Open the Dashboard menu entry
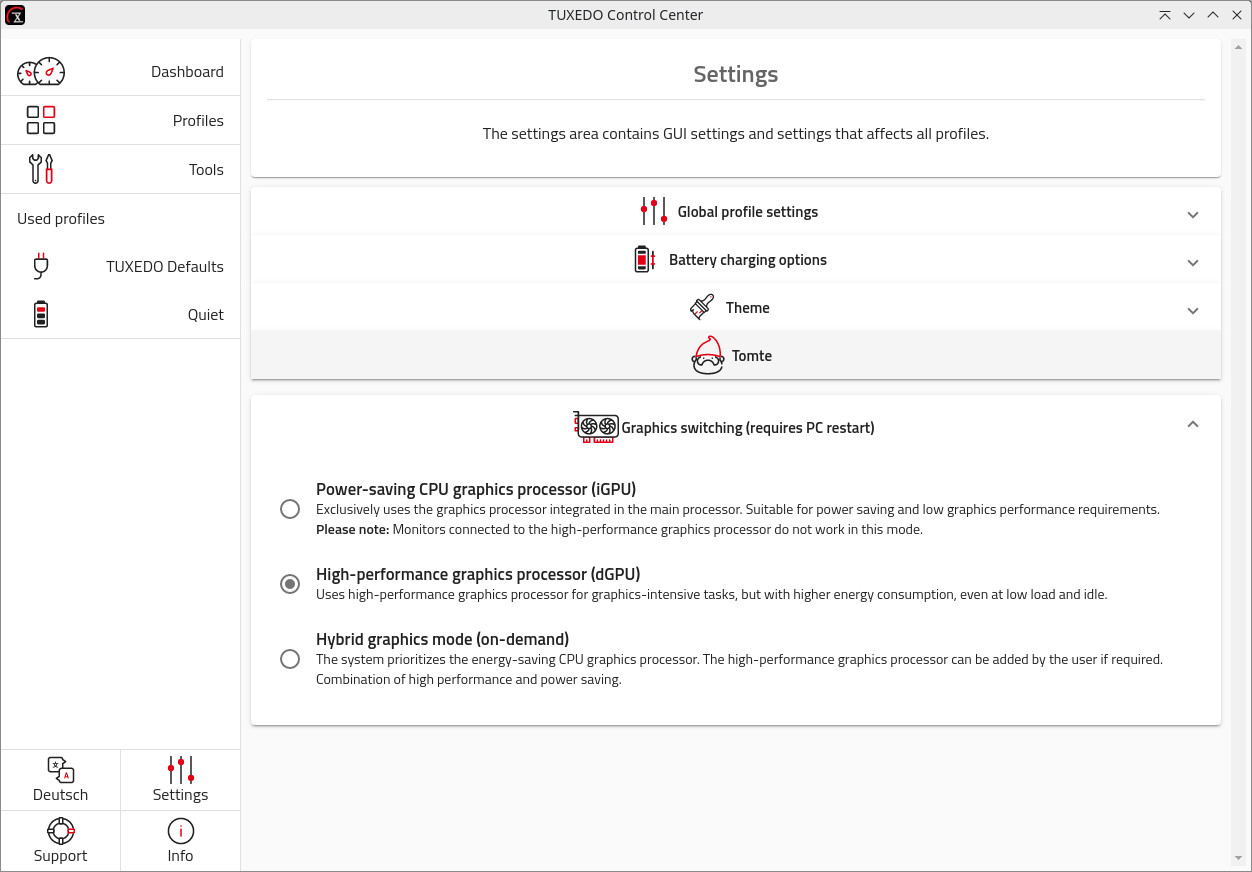 (x=121, y=72)
